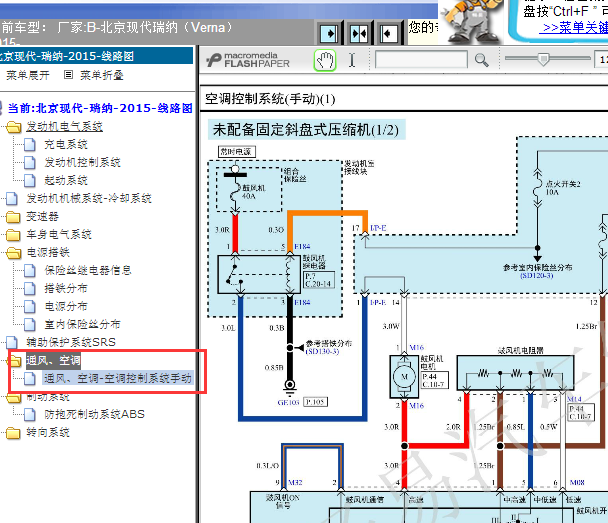This screenshot has width=608, height=523.
Task: Click the GE103 ground label
Action: [x=288, y=402]
